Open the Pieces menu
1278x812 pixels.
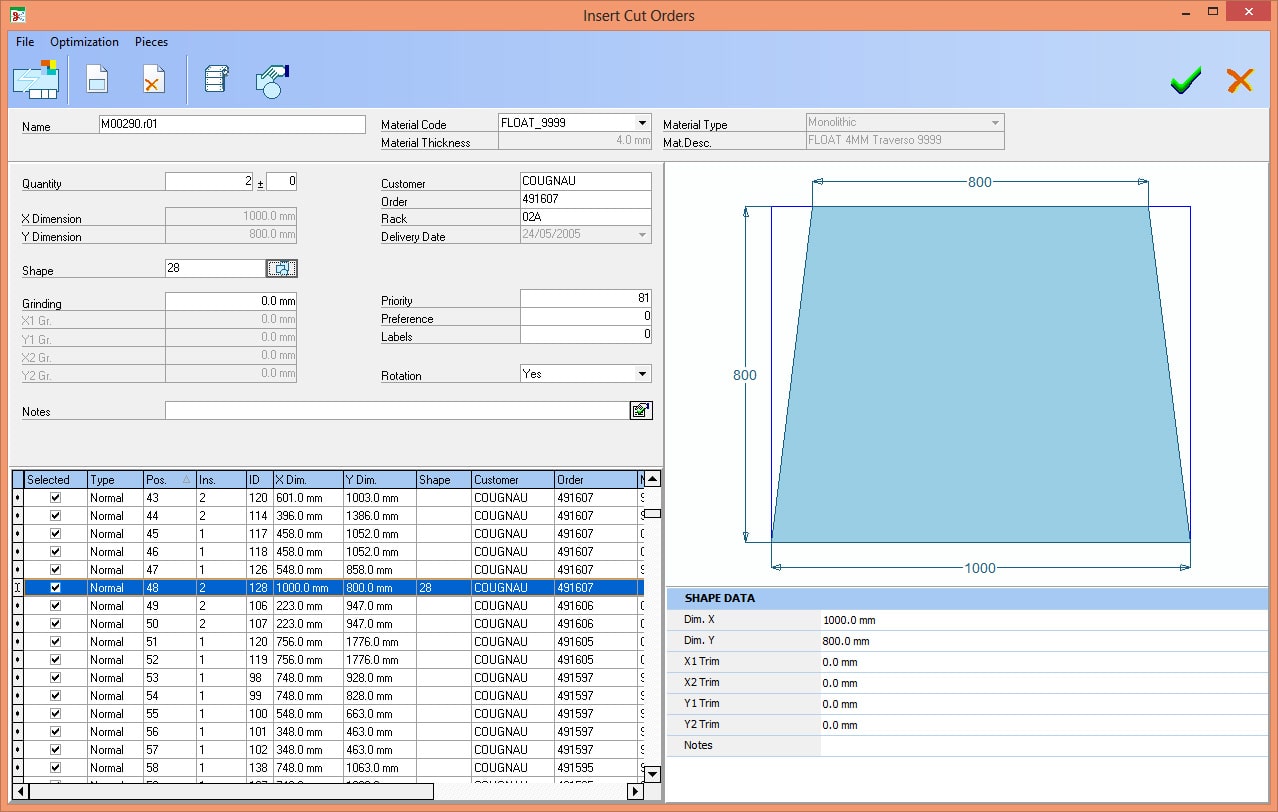(x=151, y=42)
